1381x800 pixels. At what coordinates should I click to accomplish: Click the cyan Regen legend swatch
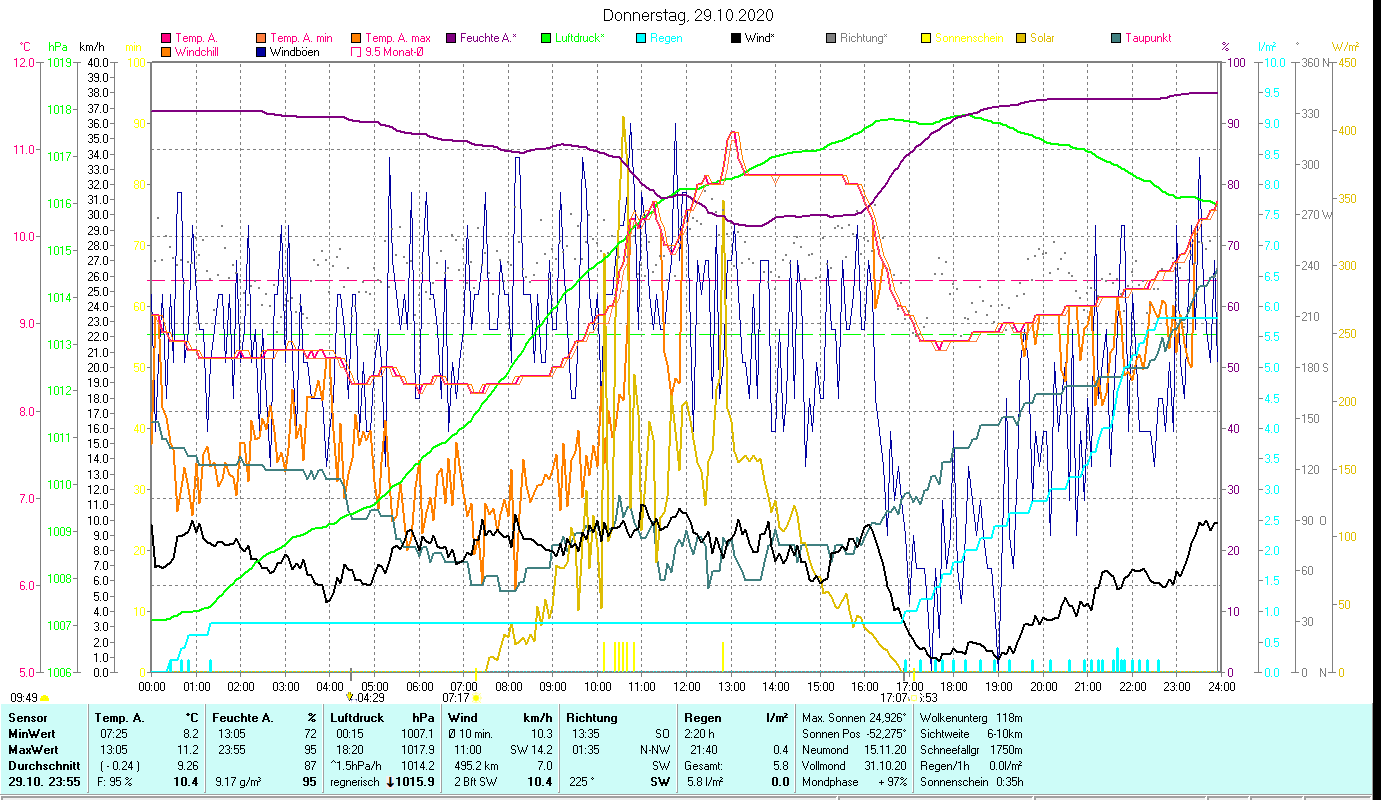coord(641,38)
